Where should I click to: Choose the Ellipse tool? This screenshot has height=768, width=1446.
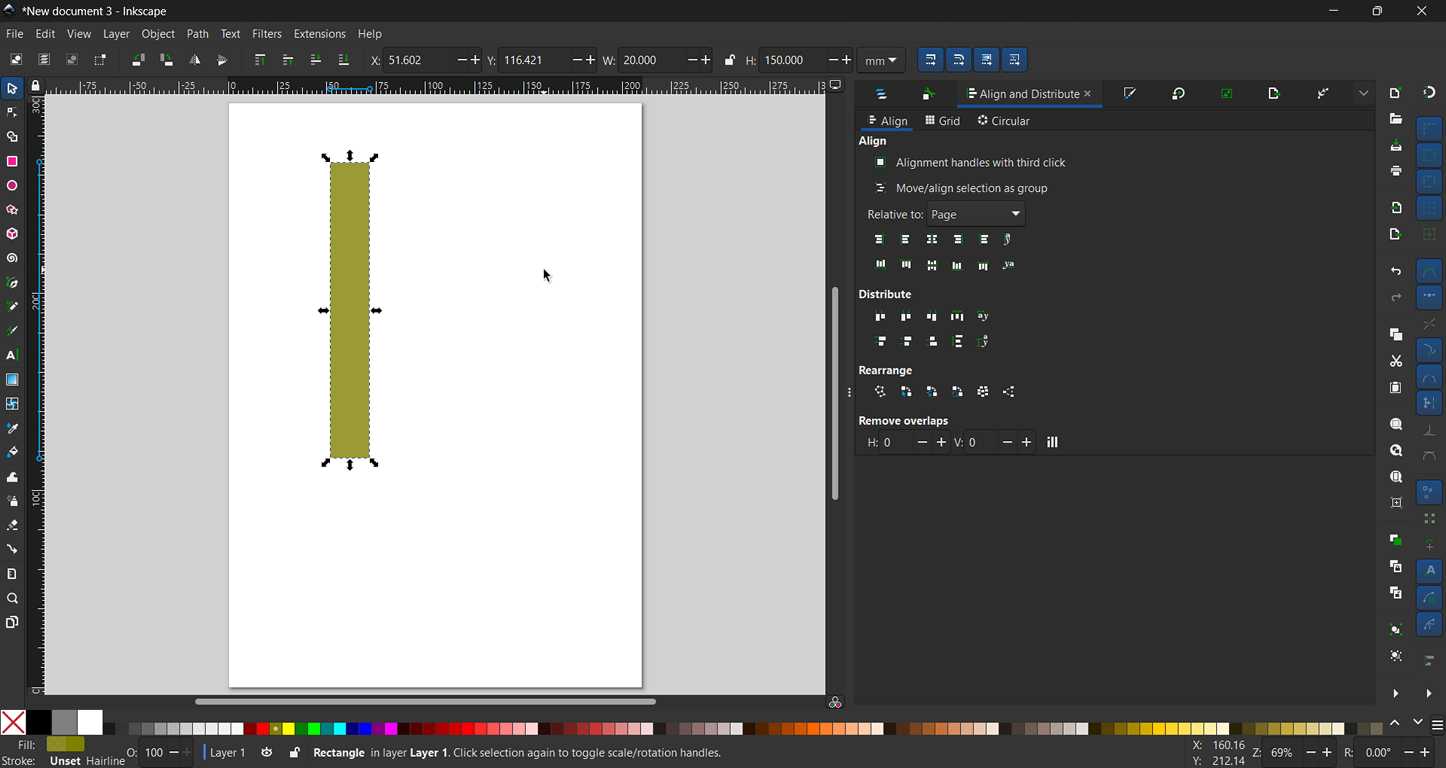(12, 186)
